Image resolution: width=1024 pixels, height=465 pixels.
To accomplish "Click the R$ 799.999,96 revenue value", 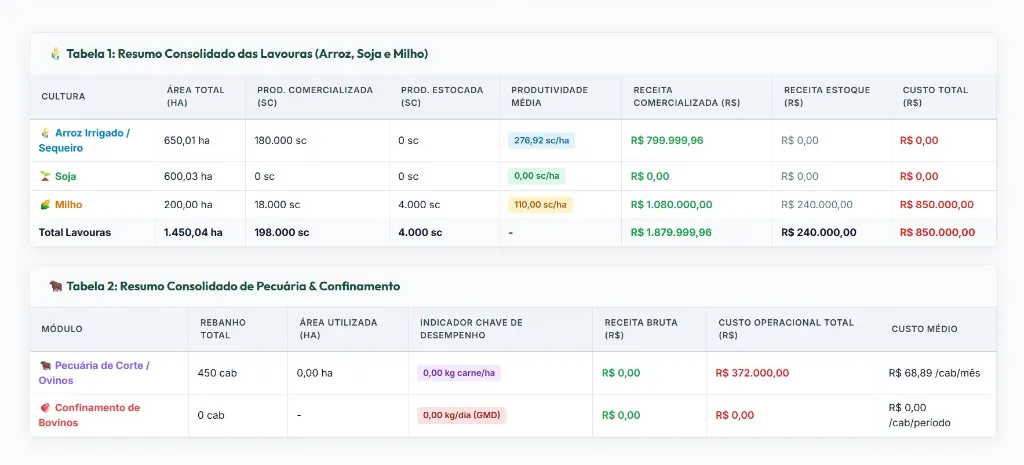I will (x=667, y=140).
